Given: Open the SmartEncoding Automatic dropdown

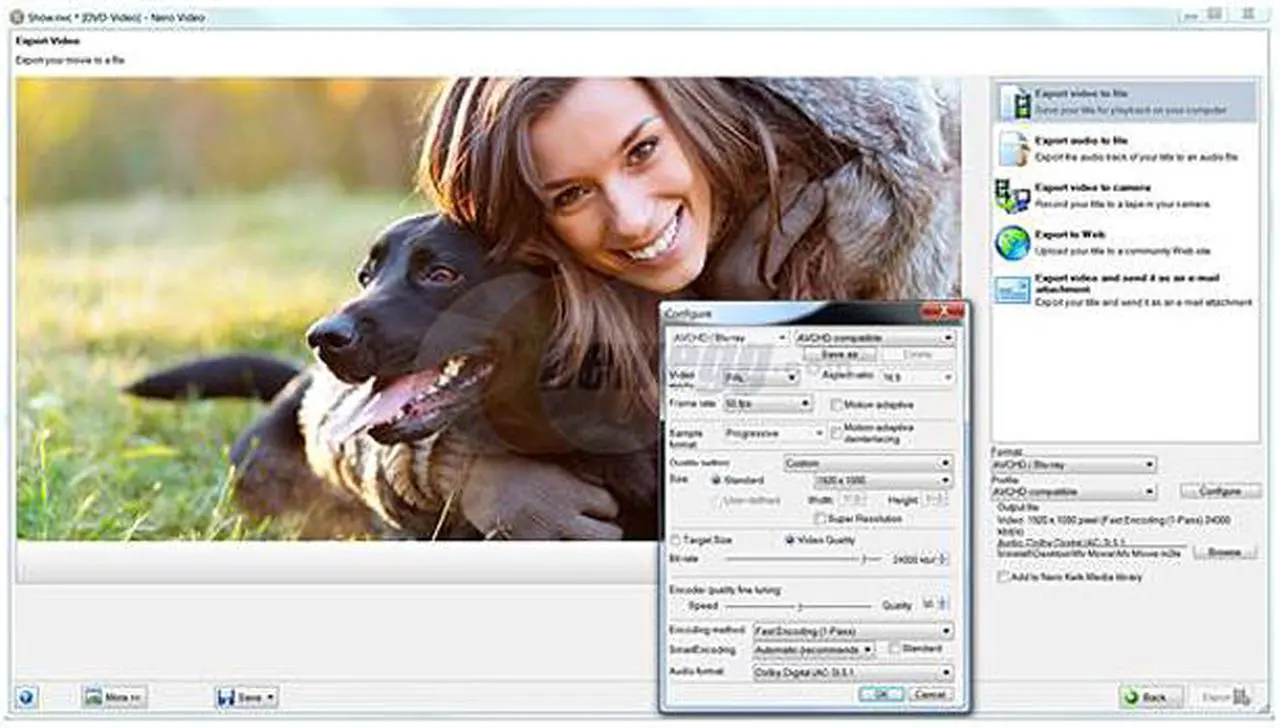Looking at the screenshot, I should pos(813,649).
